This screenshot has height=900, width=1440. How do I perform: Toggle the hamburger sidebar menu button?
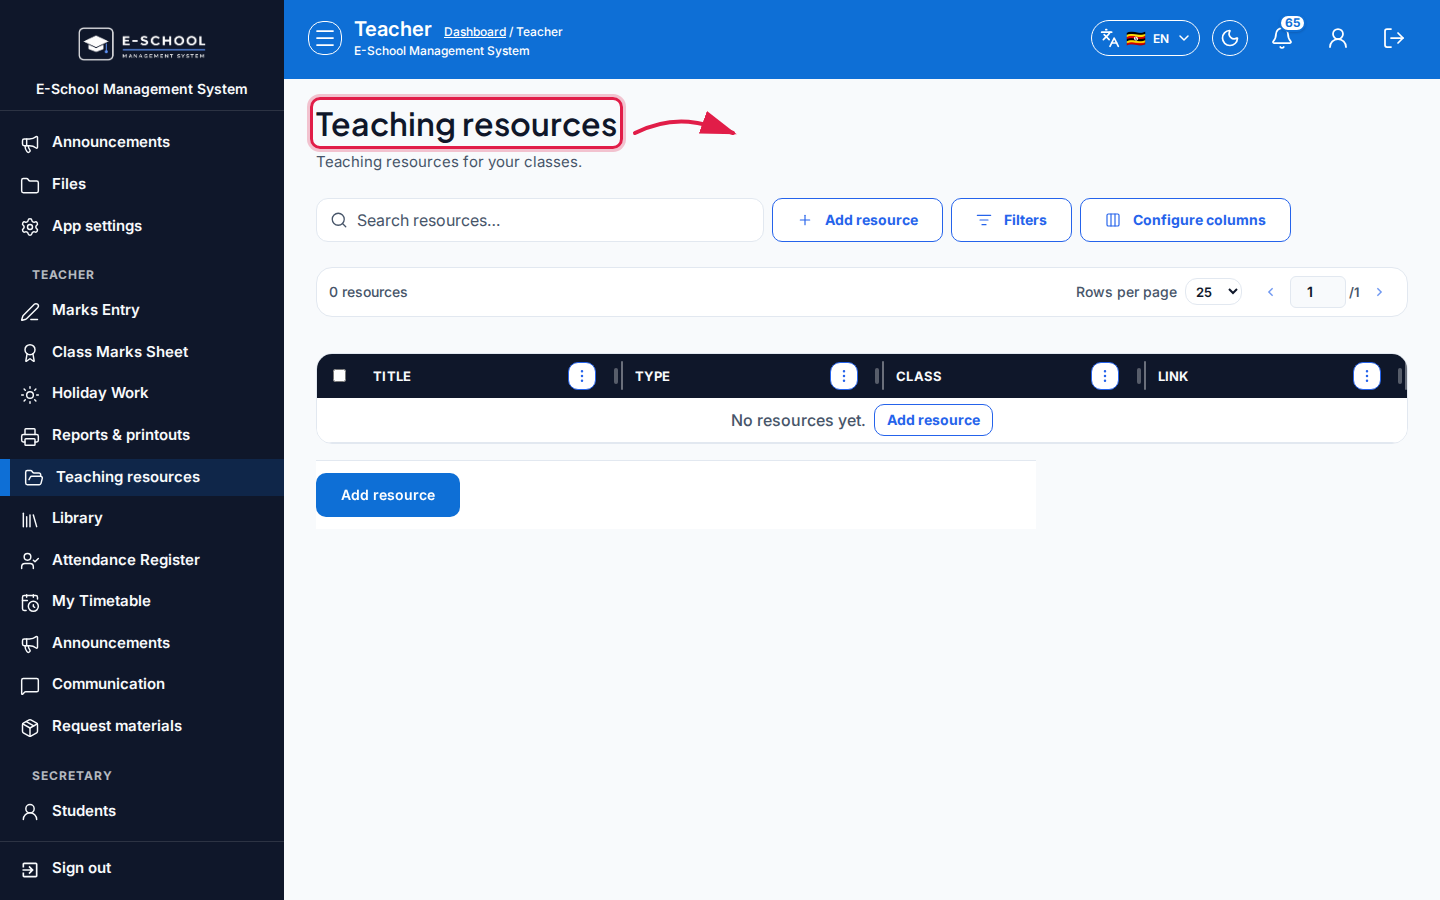pos(325,38)
